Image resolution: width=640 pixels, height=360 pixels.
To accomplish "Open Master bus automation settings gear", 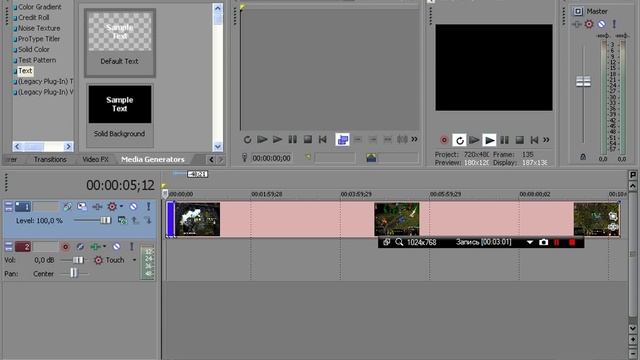I will tap(589, 24).
